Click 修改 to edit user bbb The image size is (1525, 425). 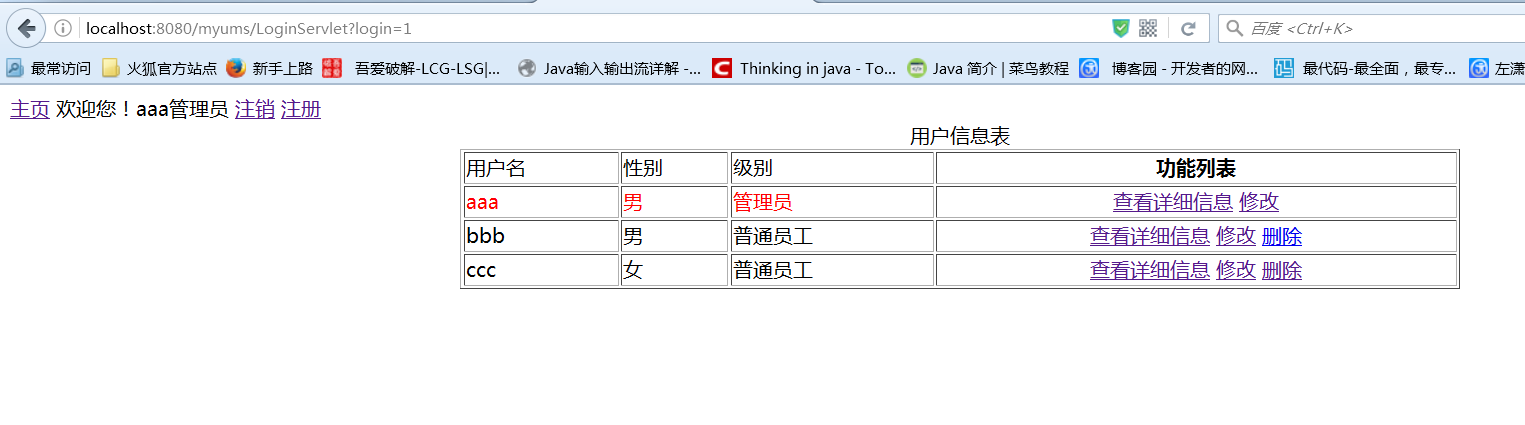point(1235,237)
